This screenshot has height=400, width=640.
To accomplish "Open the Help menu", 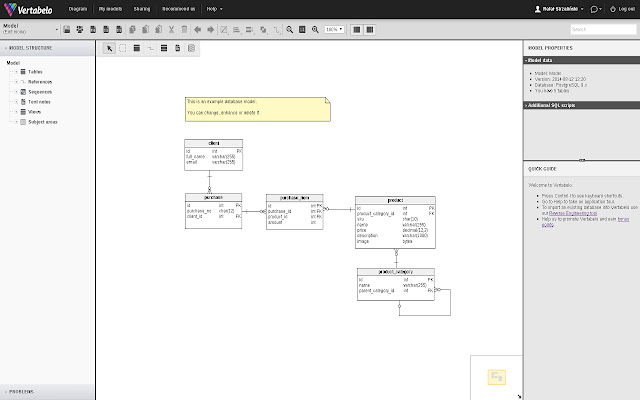I will click(x=212, y=8).
